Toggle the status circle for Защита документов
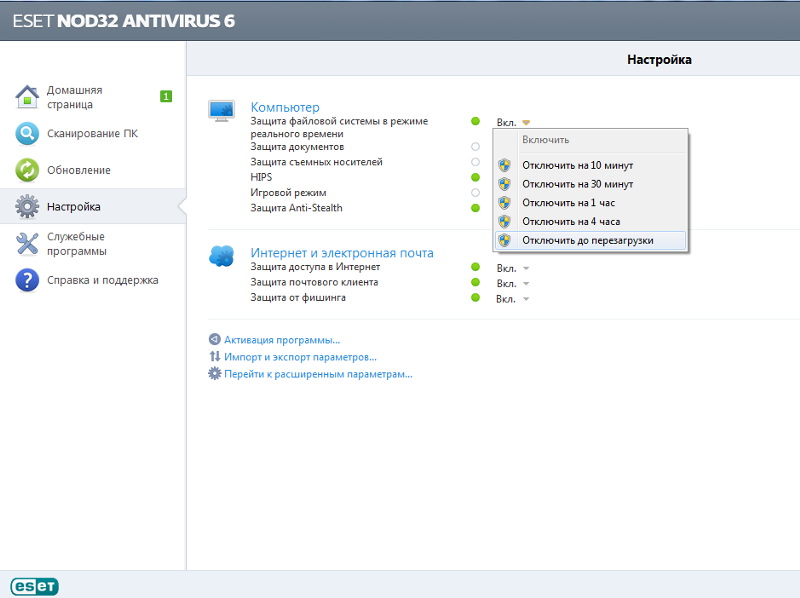 pos(476,146)
